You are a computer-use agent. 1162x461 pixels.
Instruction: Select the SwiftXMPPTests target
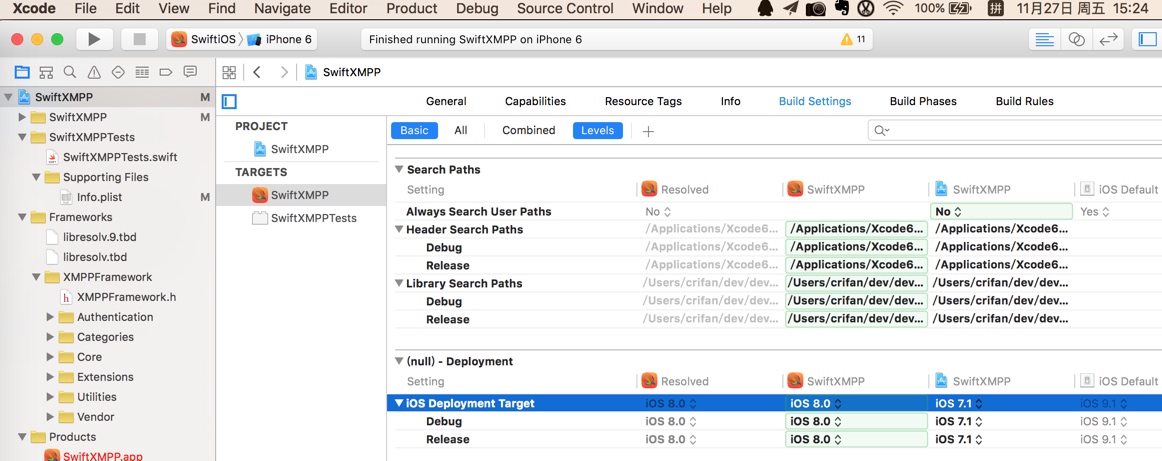[x=313, y=218]
